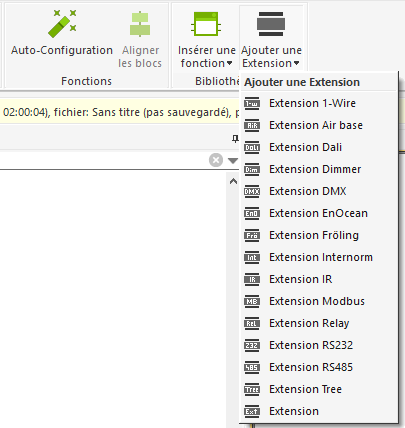Screen dimensions: 405x428
Task: Click the Aligner les blocs icon
Action: [x=140, y=24]
